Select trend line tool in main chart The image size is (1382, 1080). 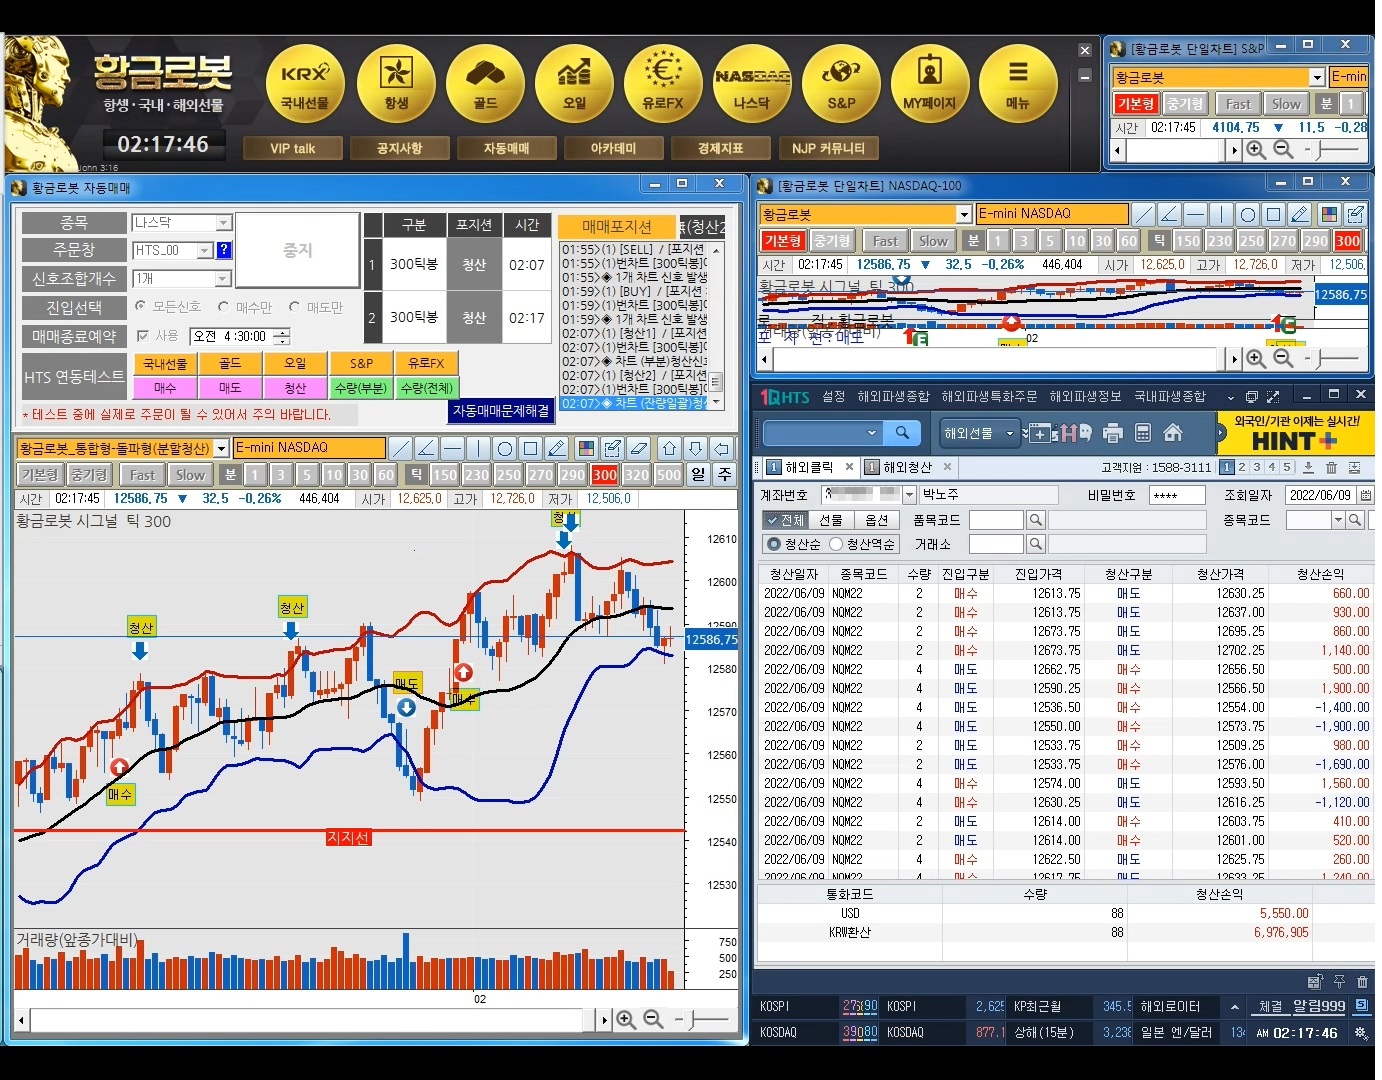click(x=400, y=448)
